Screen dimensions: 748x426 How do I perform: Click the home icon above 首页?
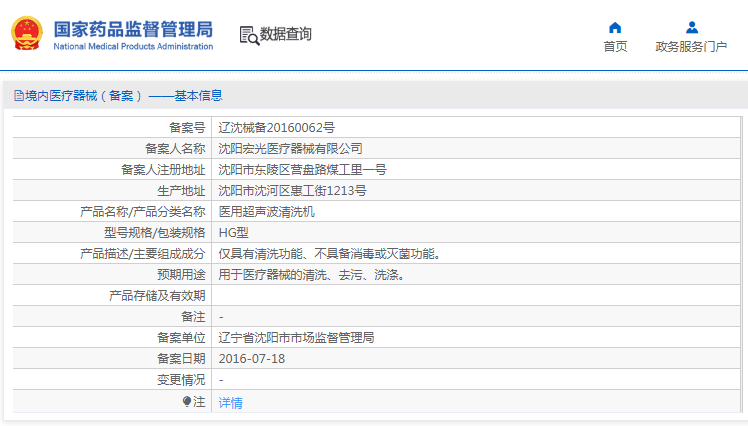[x=615, y=28]
